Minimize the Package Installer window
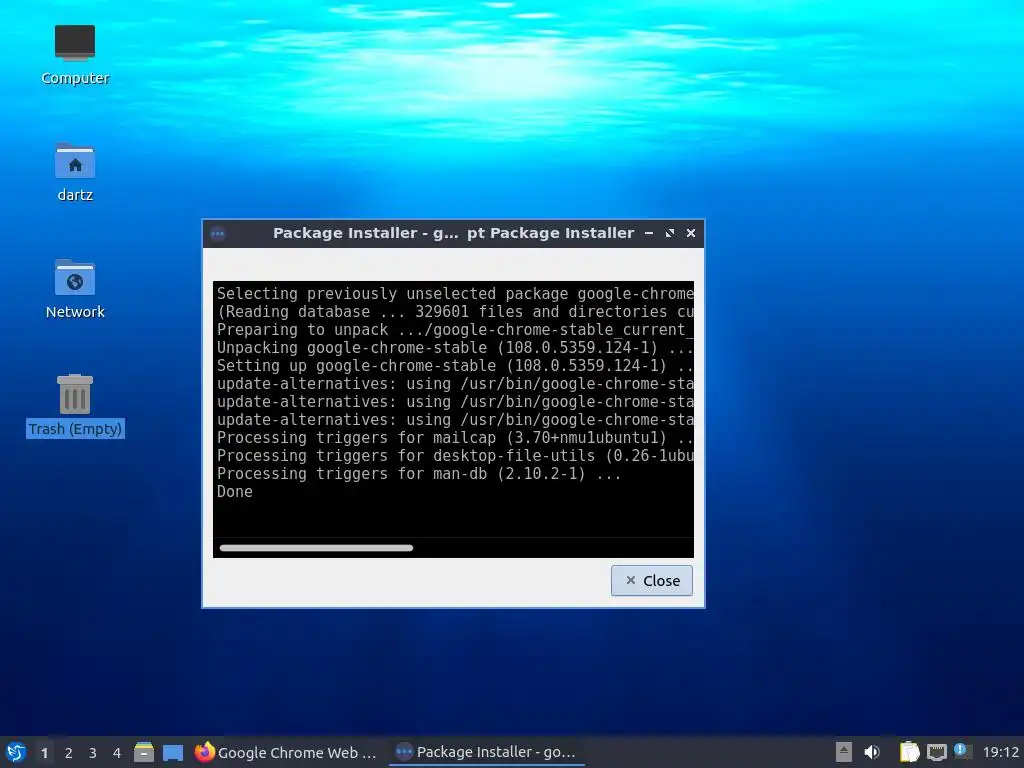Viewport: 1024px width, 768px height. (648, 233)
